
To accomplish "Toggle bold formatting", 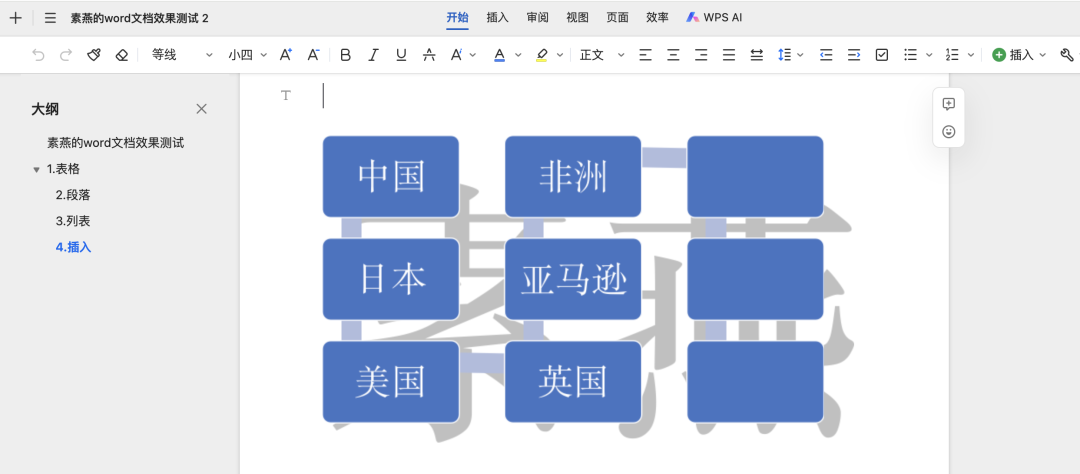I will click(x=346, y=55).
